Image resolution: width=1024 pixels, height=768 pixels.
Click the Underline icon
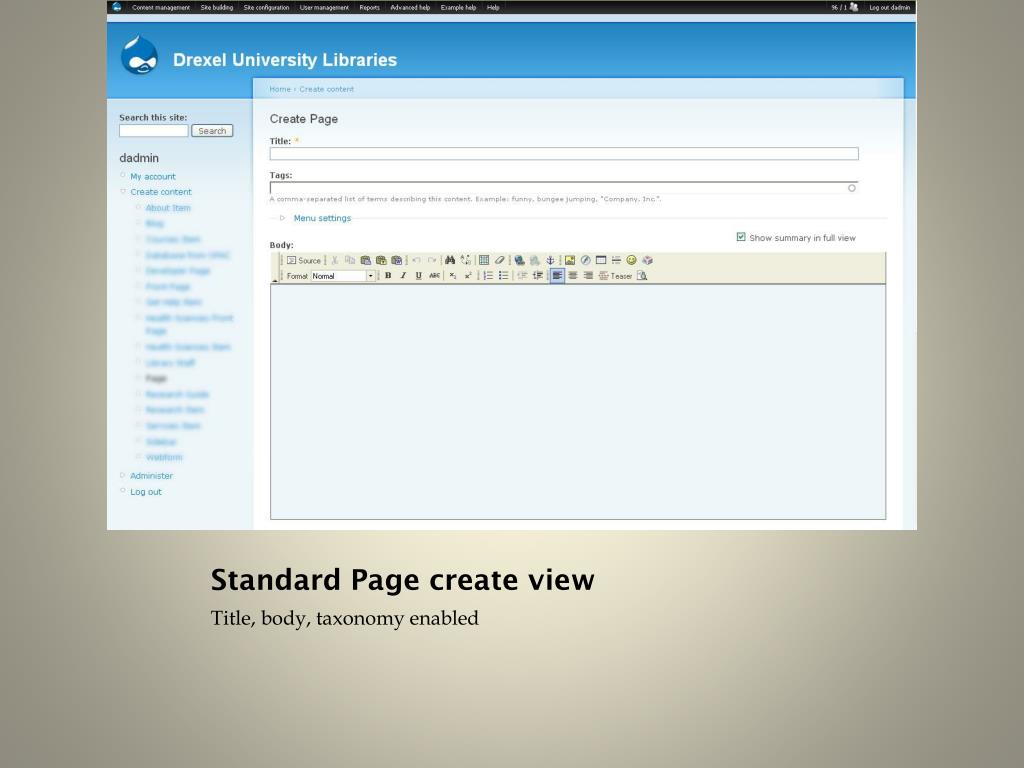[x=419, y=276]
